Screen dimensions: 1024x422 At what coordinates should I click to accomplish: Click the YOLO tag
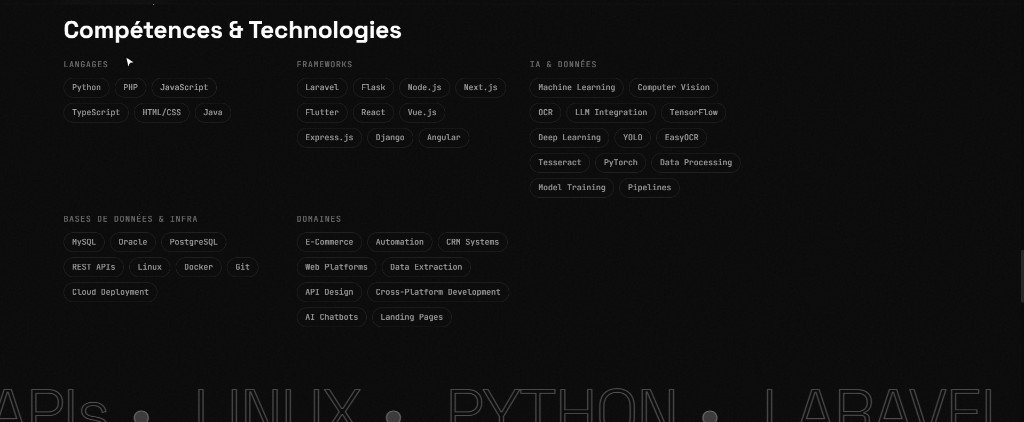click(x=633, y=138)
